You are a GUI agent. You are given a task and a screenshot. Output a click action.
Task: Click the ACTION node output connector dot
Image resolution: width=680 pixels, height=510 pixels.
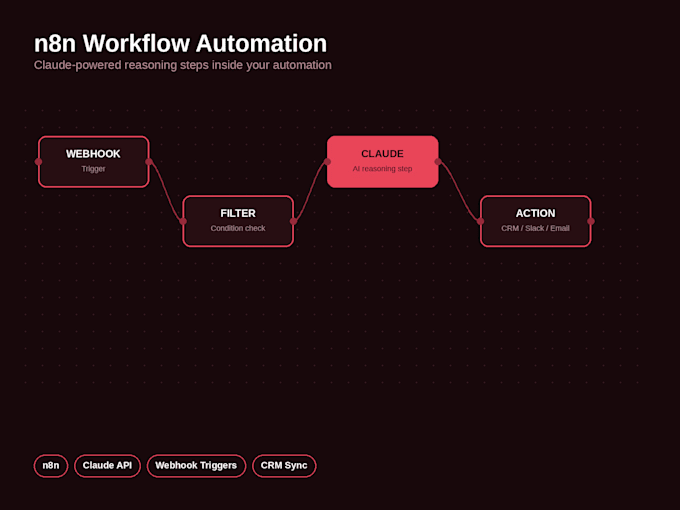pos(591,221)
